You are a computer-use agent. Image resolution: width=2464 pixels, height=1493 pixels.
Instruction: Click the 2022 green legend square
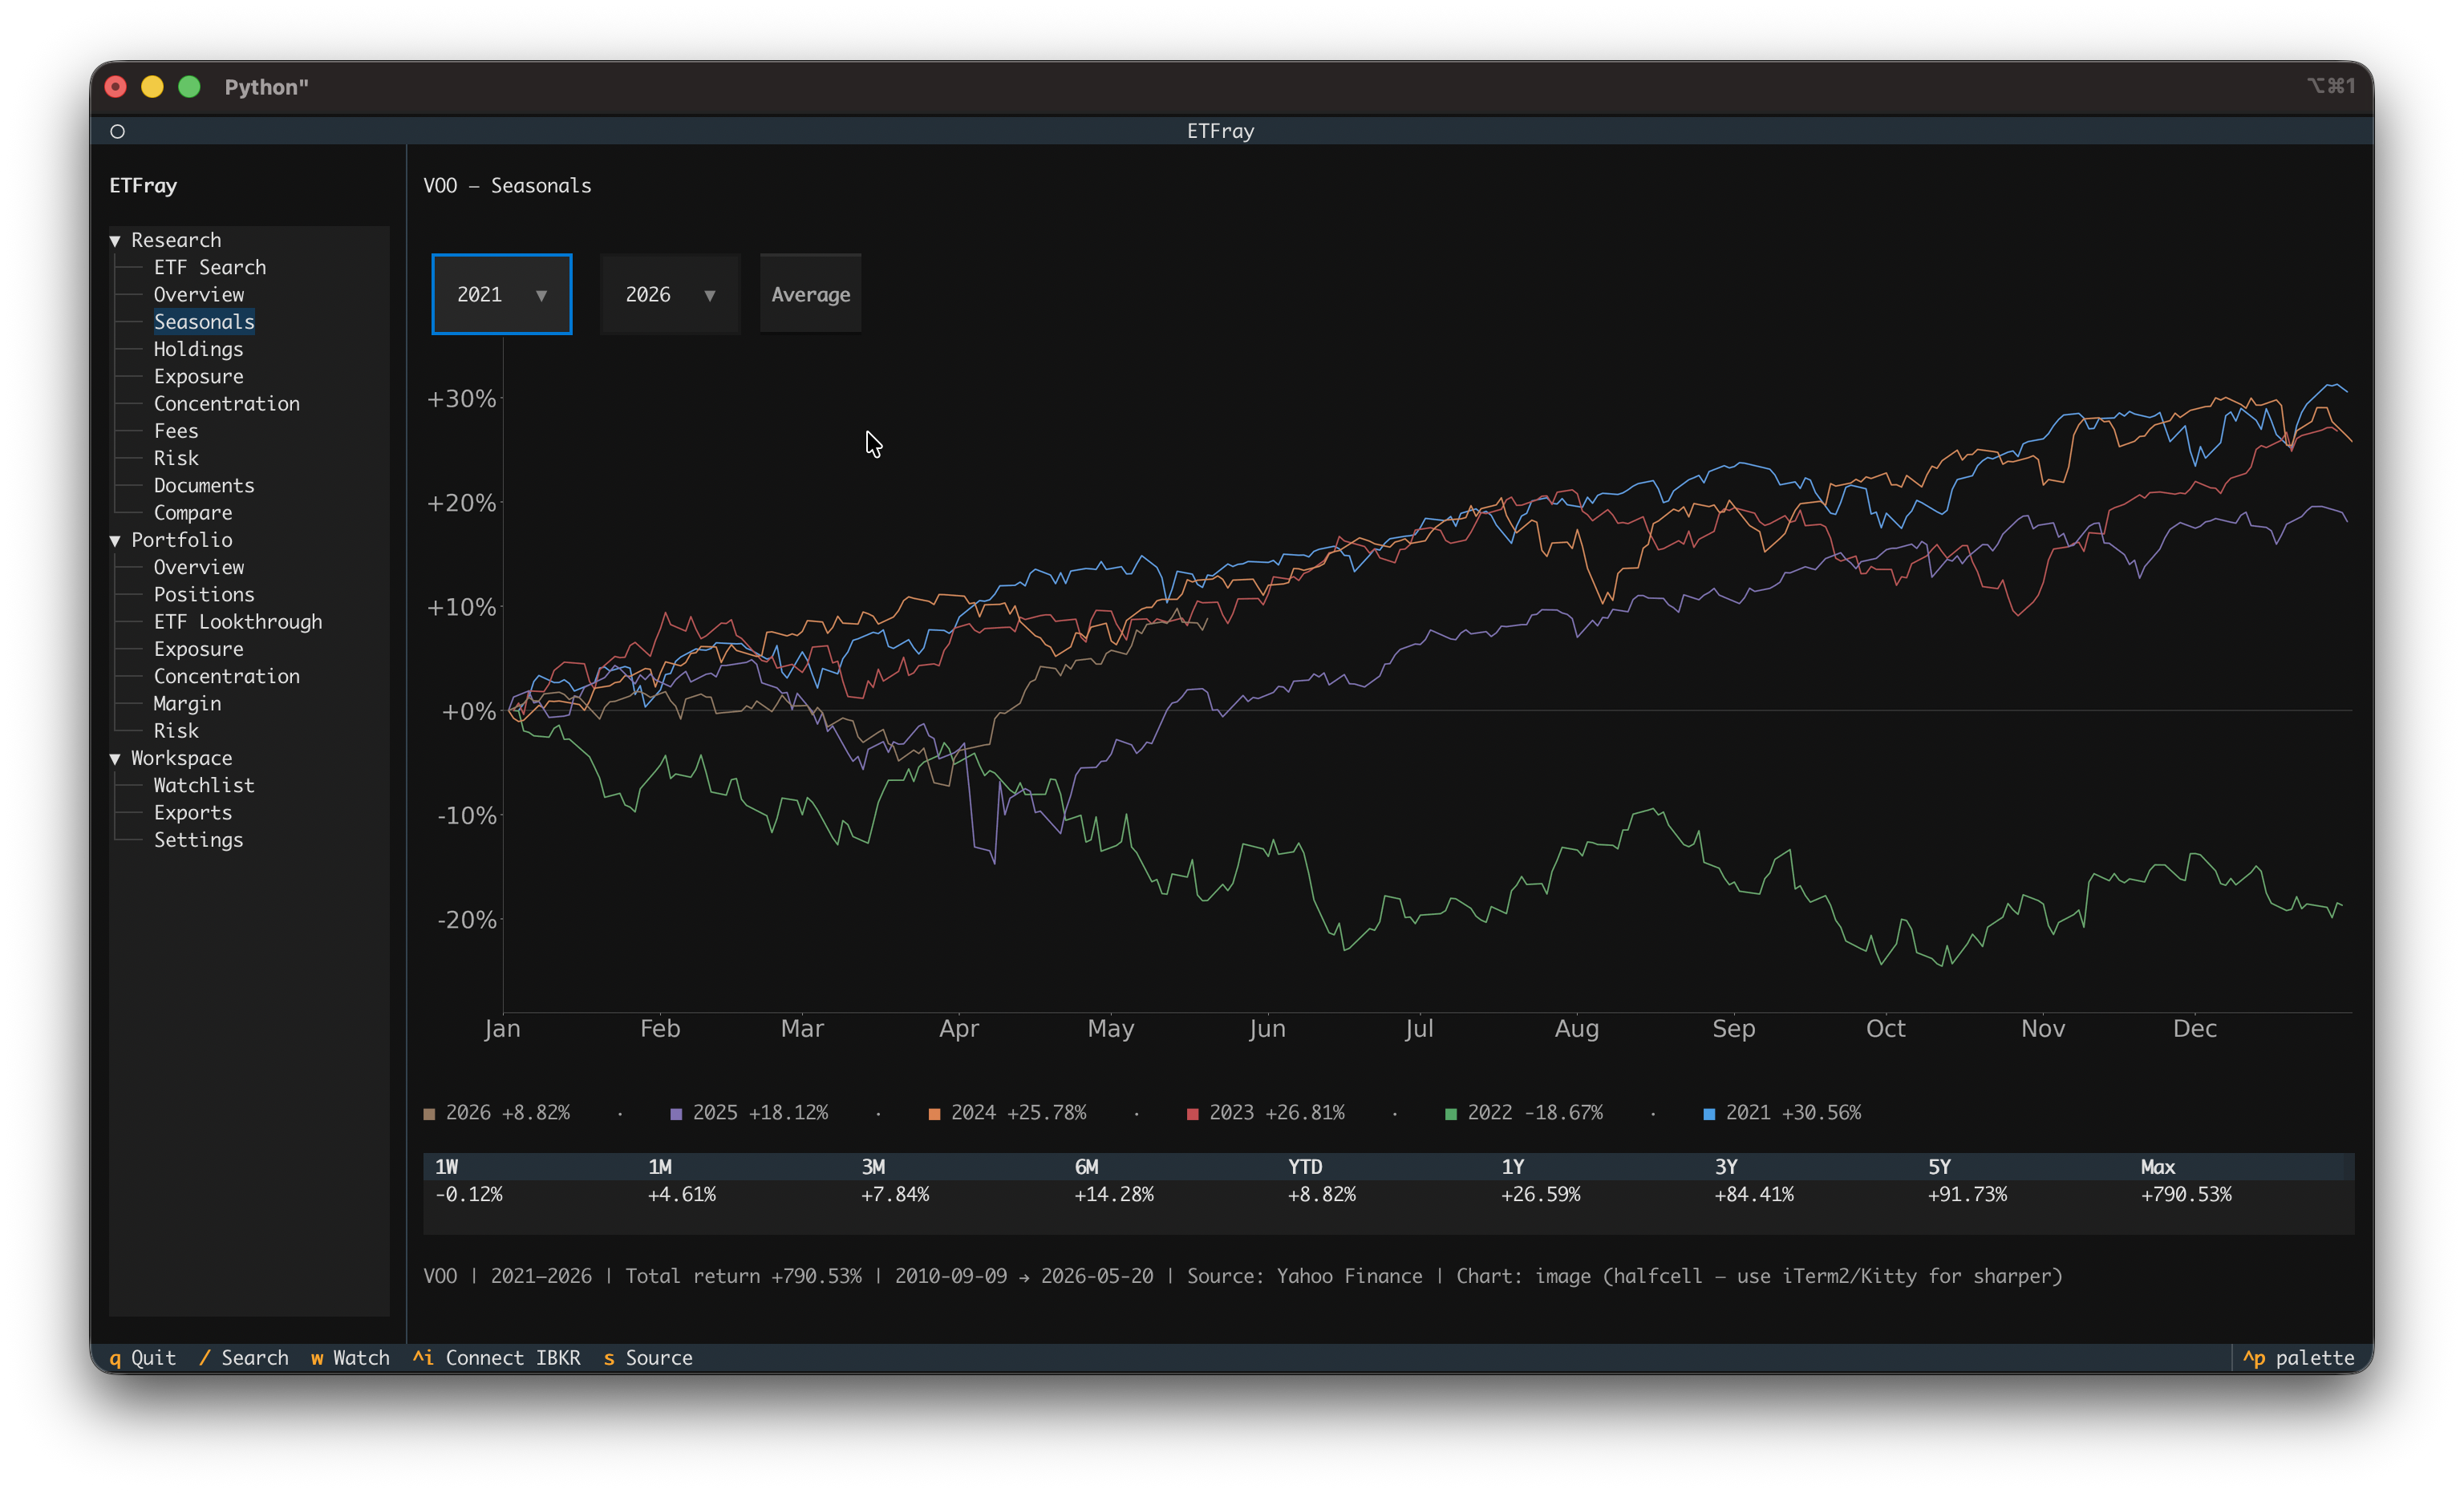[x=1451, y=1114]
